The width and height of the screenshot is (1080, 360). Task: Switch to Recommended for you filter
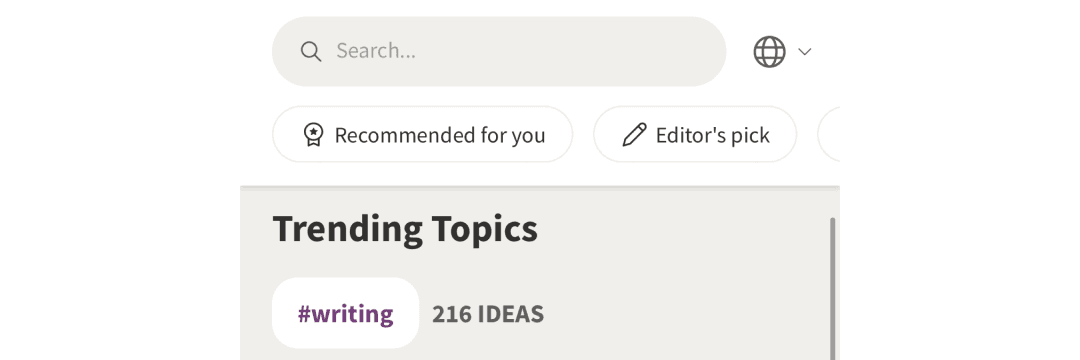point(422,134)
